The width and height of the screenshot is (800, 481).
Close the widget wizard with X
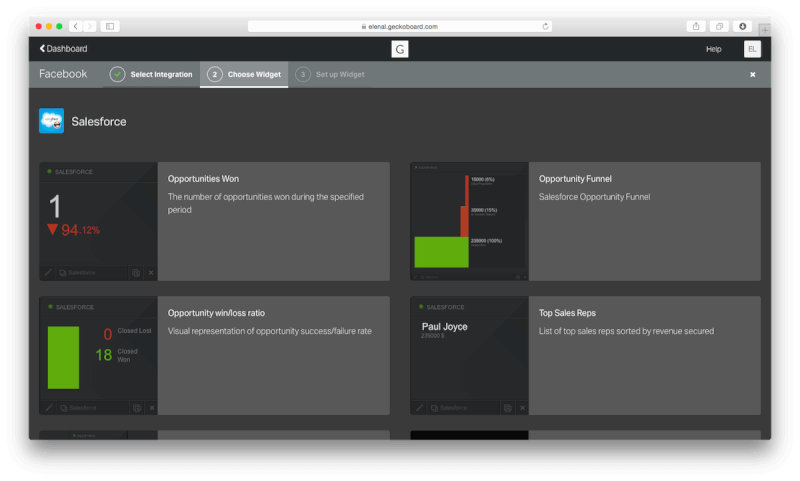pyautogui.click(x=753, y=74)
